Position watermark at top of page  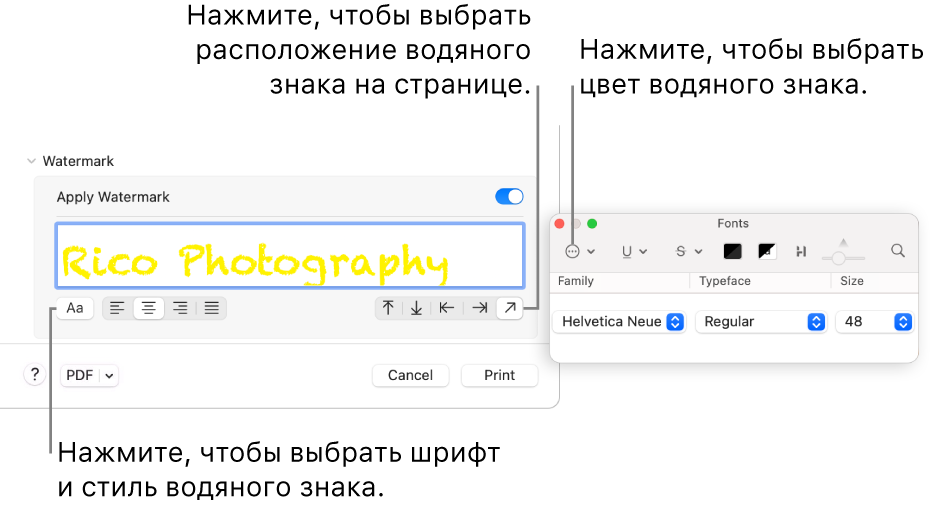tap(388, 308)
